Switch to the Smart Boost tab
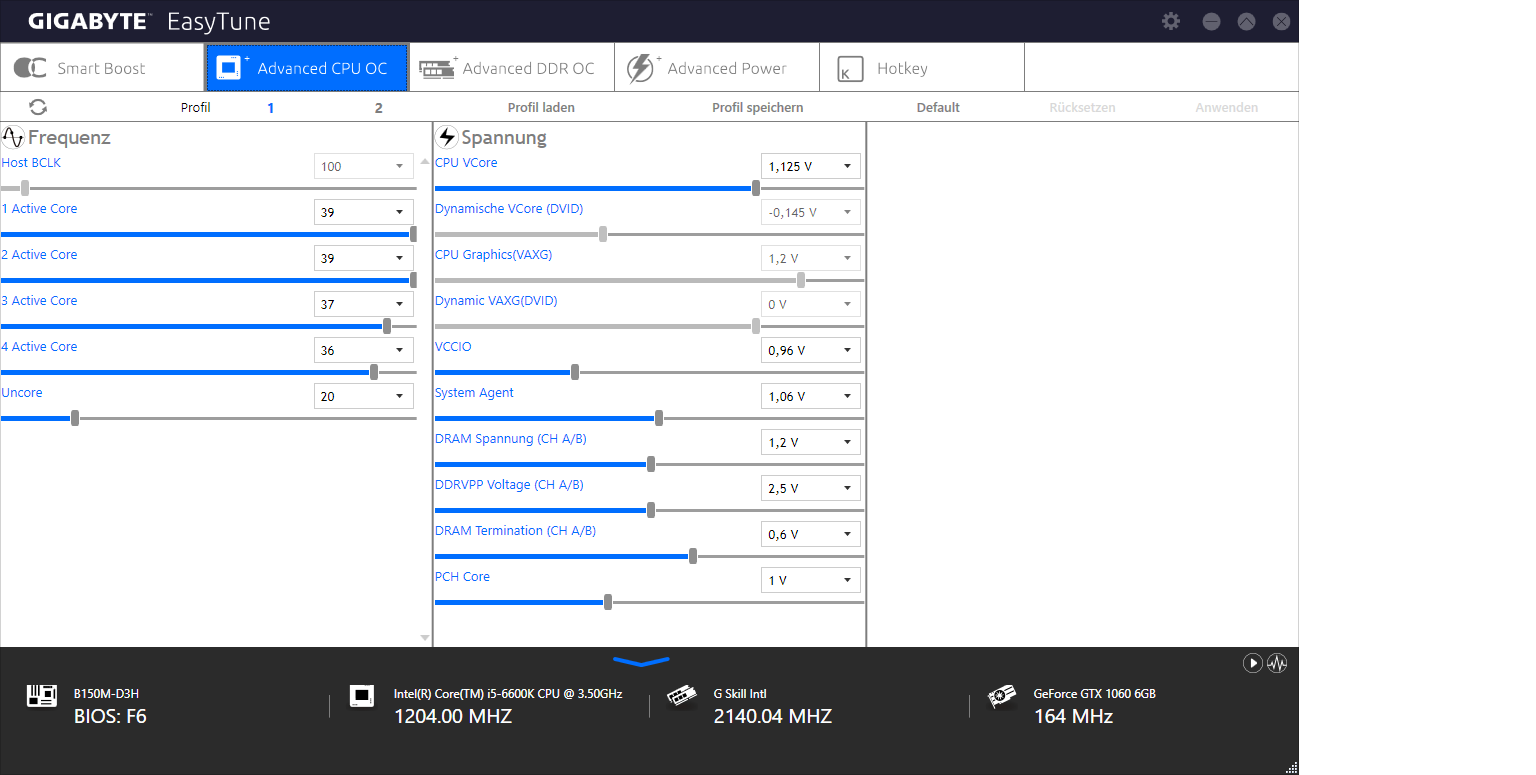 pos(102,68)
